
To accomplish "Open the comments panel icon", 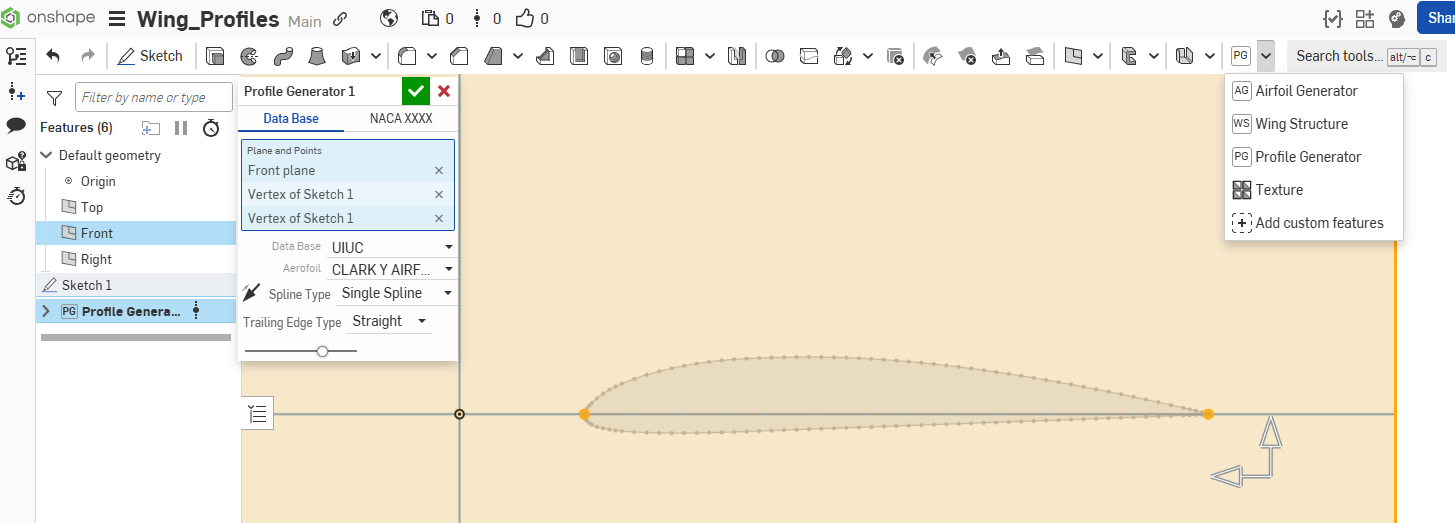I will click(16, 125).
